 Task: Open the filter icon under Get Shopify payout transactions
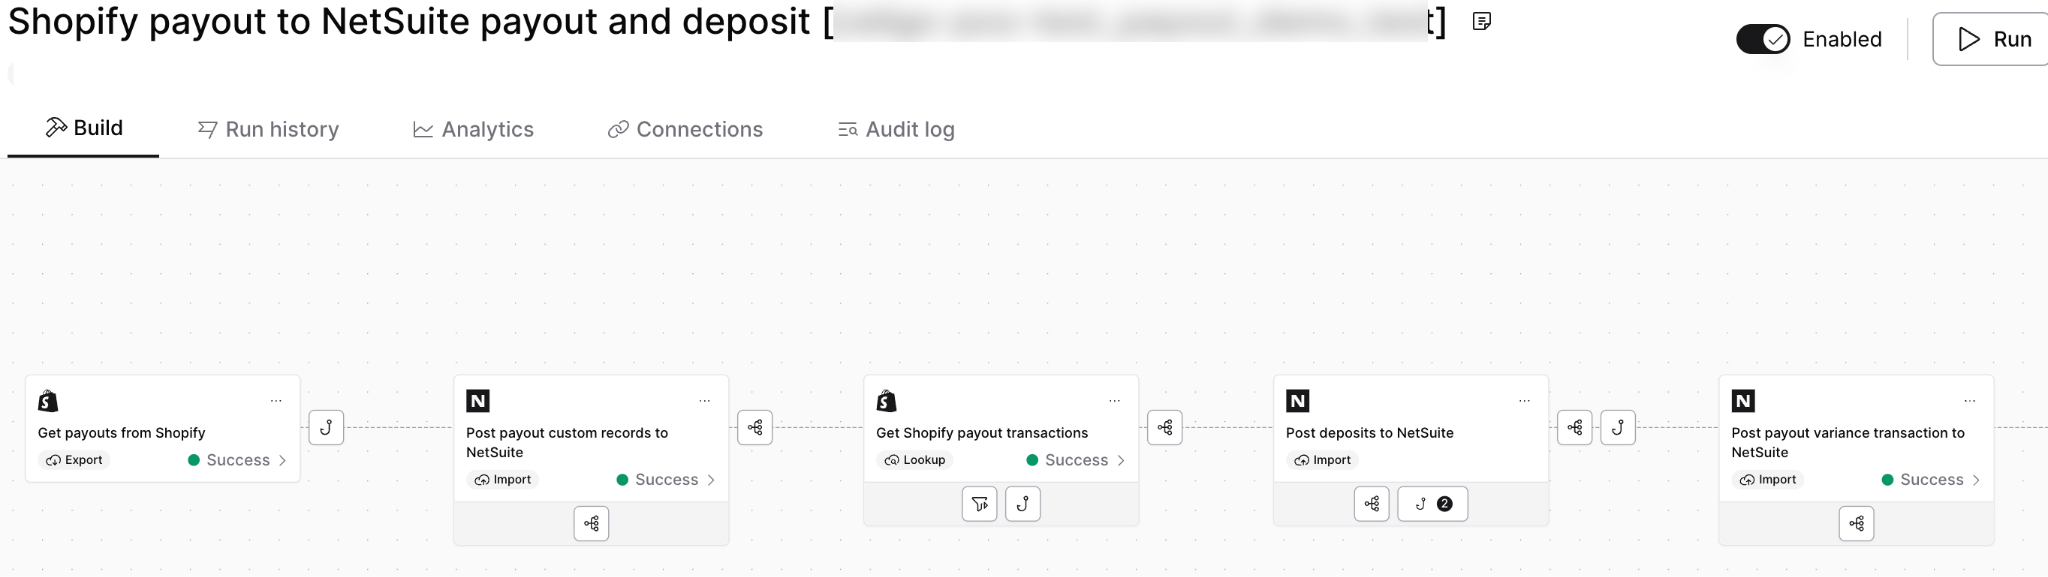pos(979,504)
